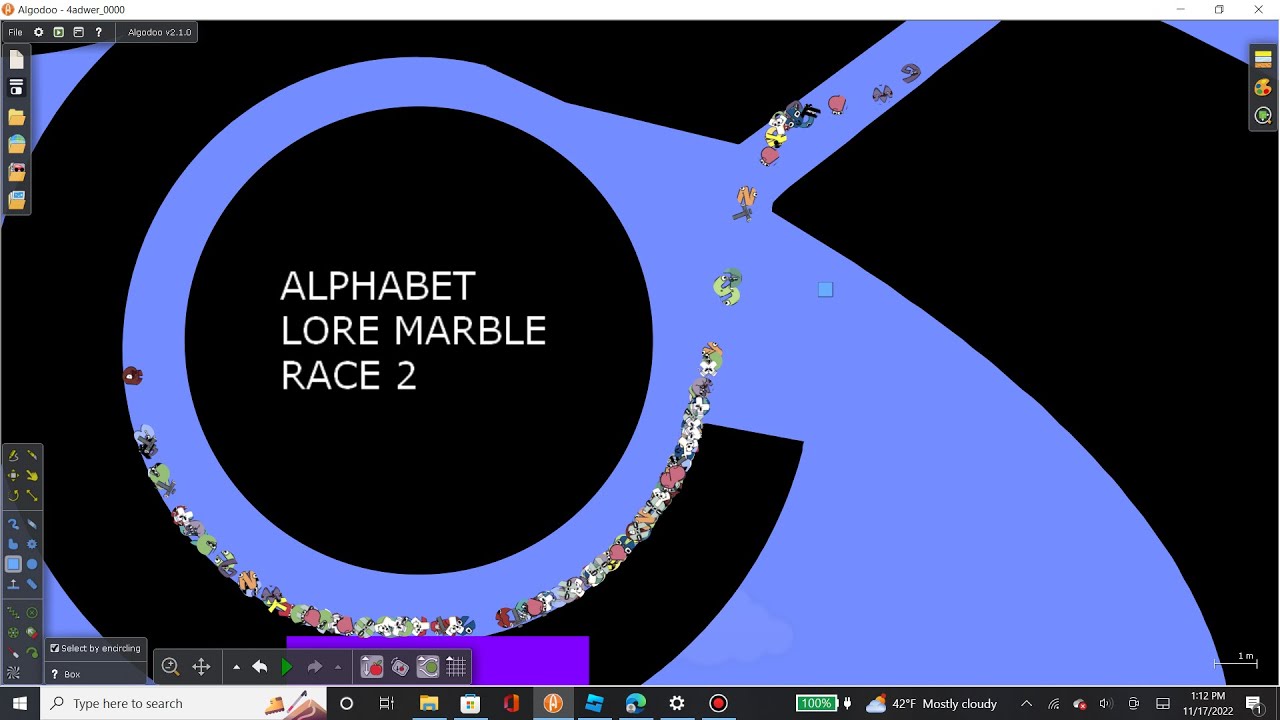Select the Tracer tool
Screen dimensions: 1280x720
click(32, 652)
